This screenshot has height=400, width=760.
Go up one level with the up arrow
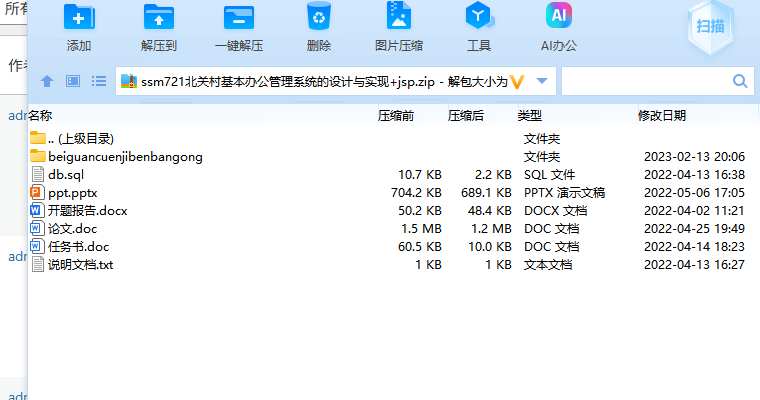click(46, 81)
